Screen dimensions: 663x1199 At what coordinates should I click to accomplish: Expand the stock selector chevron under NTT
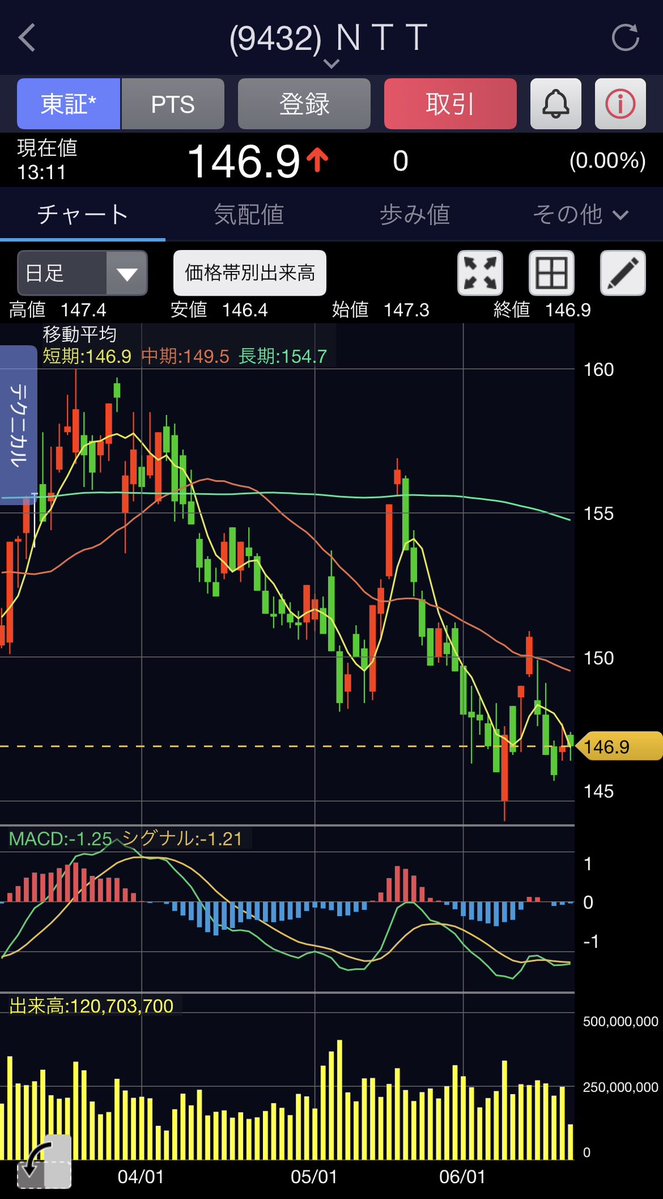331,64
